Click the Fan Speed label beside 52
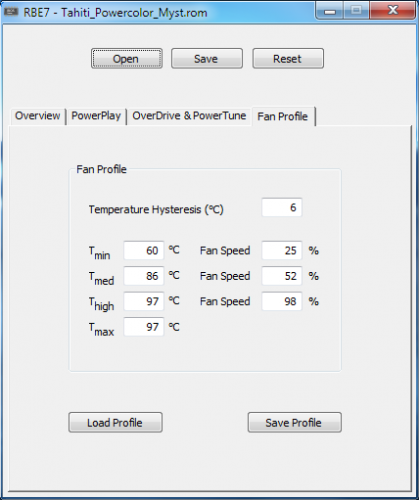The image size is (419, 500). click(x=225, y=276)
